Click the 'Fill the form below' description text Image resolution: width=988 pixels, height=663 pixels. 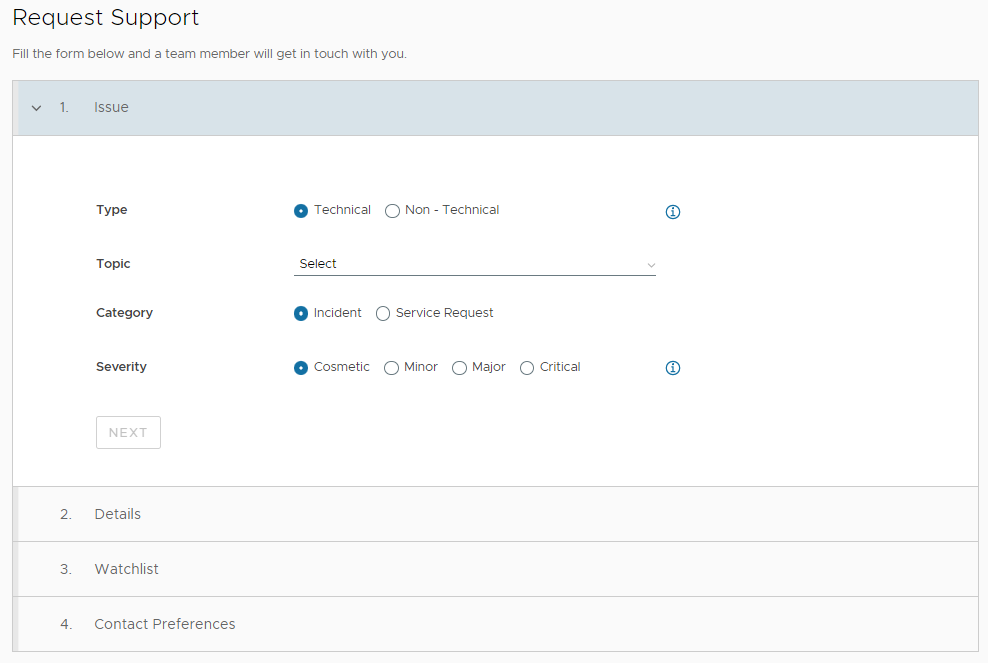[209, 54]
